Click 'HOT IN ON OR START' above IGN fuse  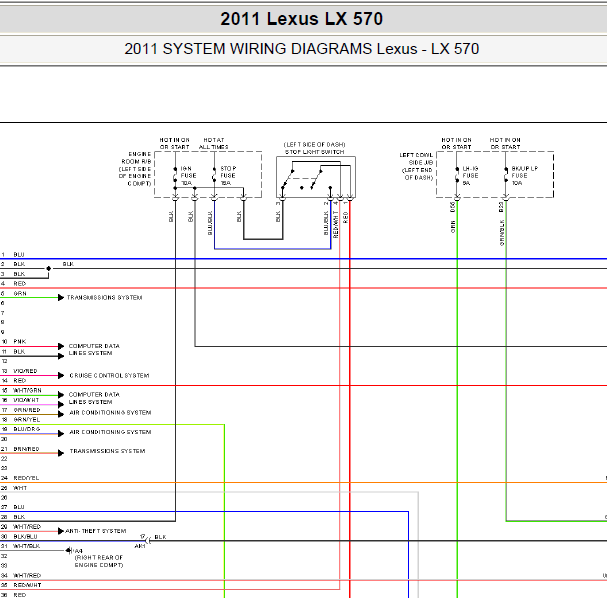coord(175,144)
